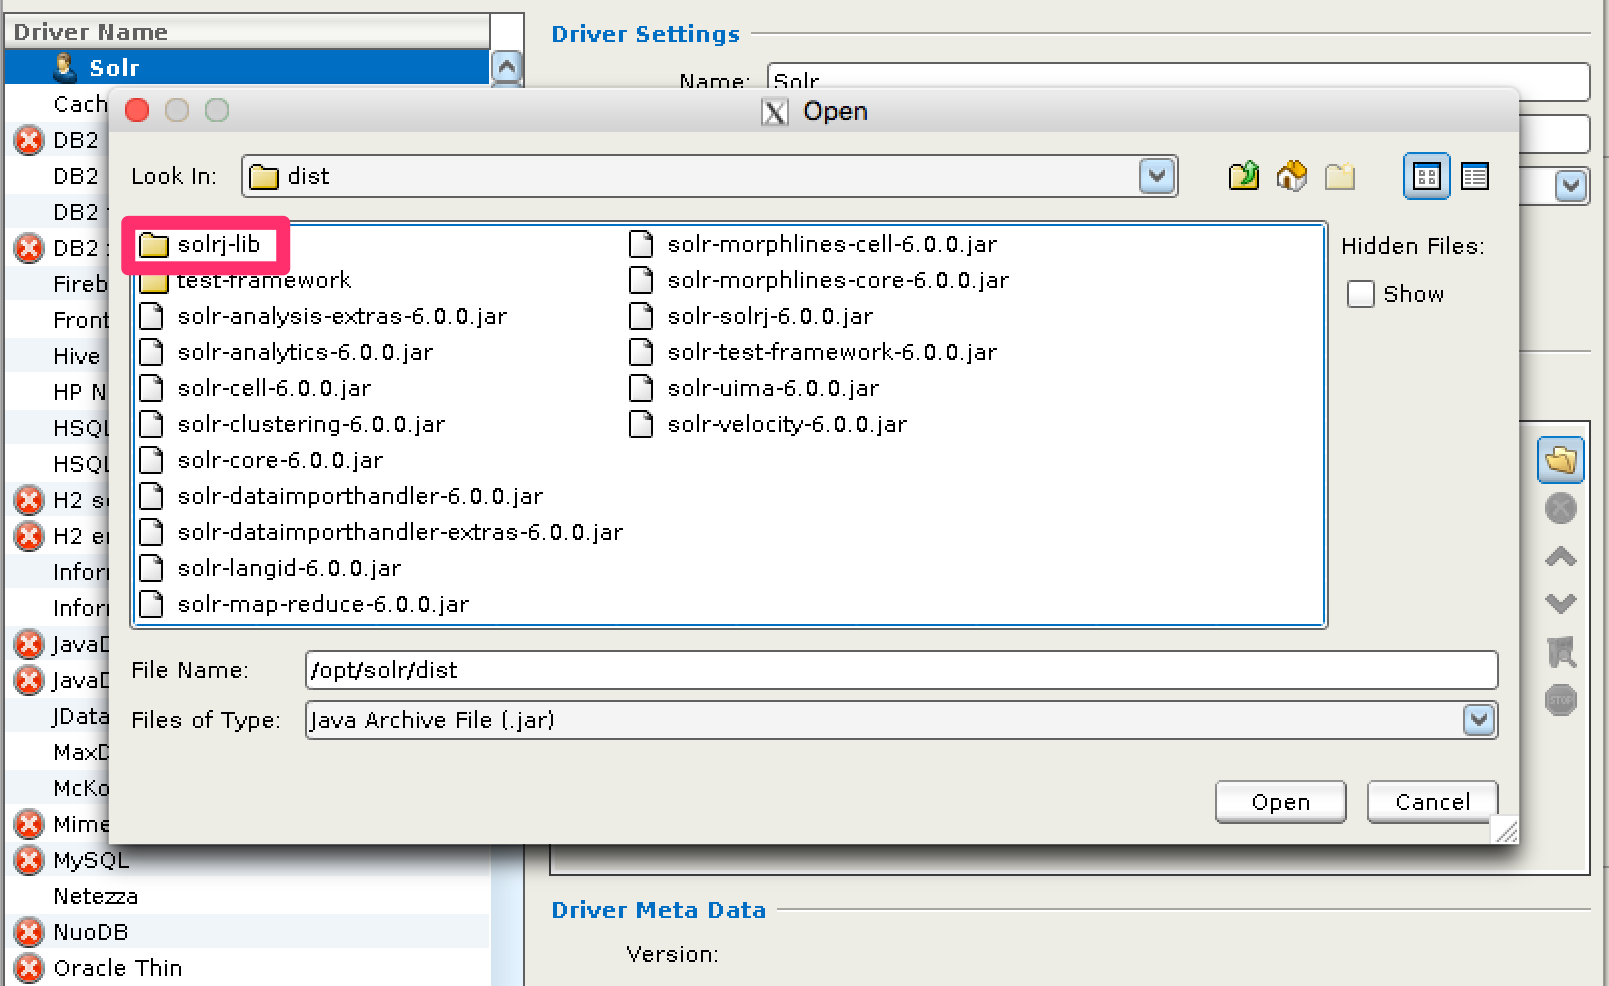Screen dimensions: 1609x986
Task: Select the Netezza driver entry
Action: click(95, 896)
